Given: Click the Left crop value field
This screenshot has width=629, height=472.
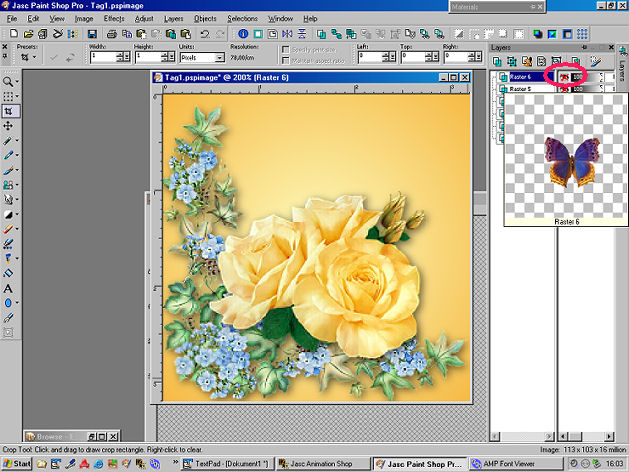Looking at the screenshot, I should click(x=371, y=57).
